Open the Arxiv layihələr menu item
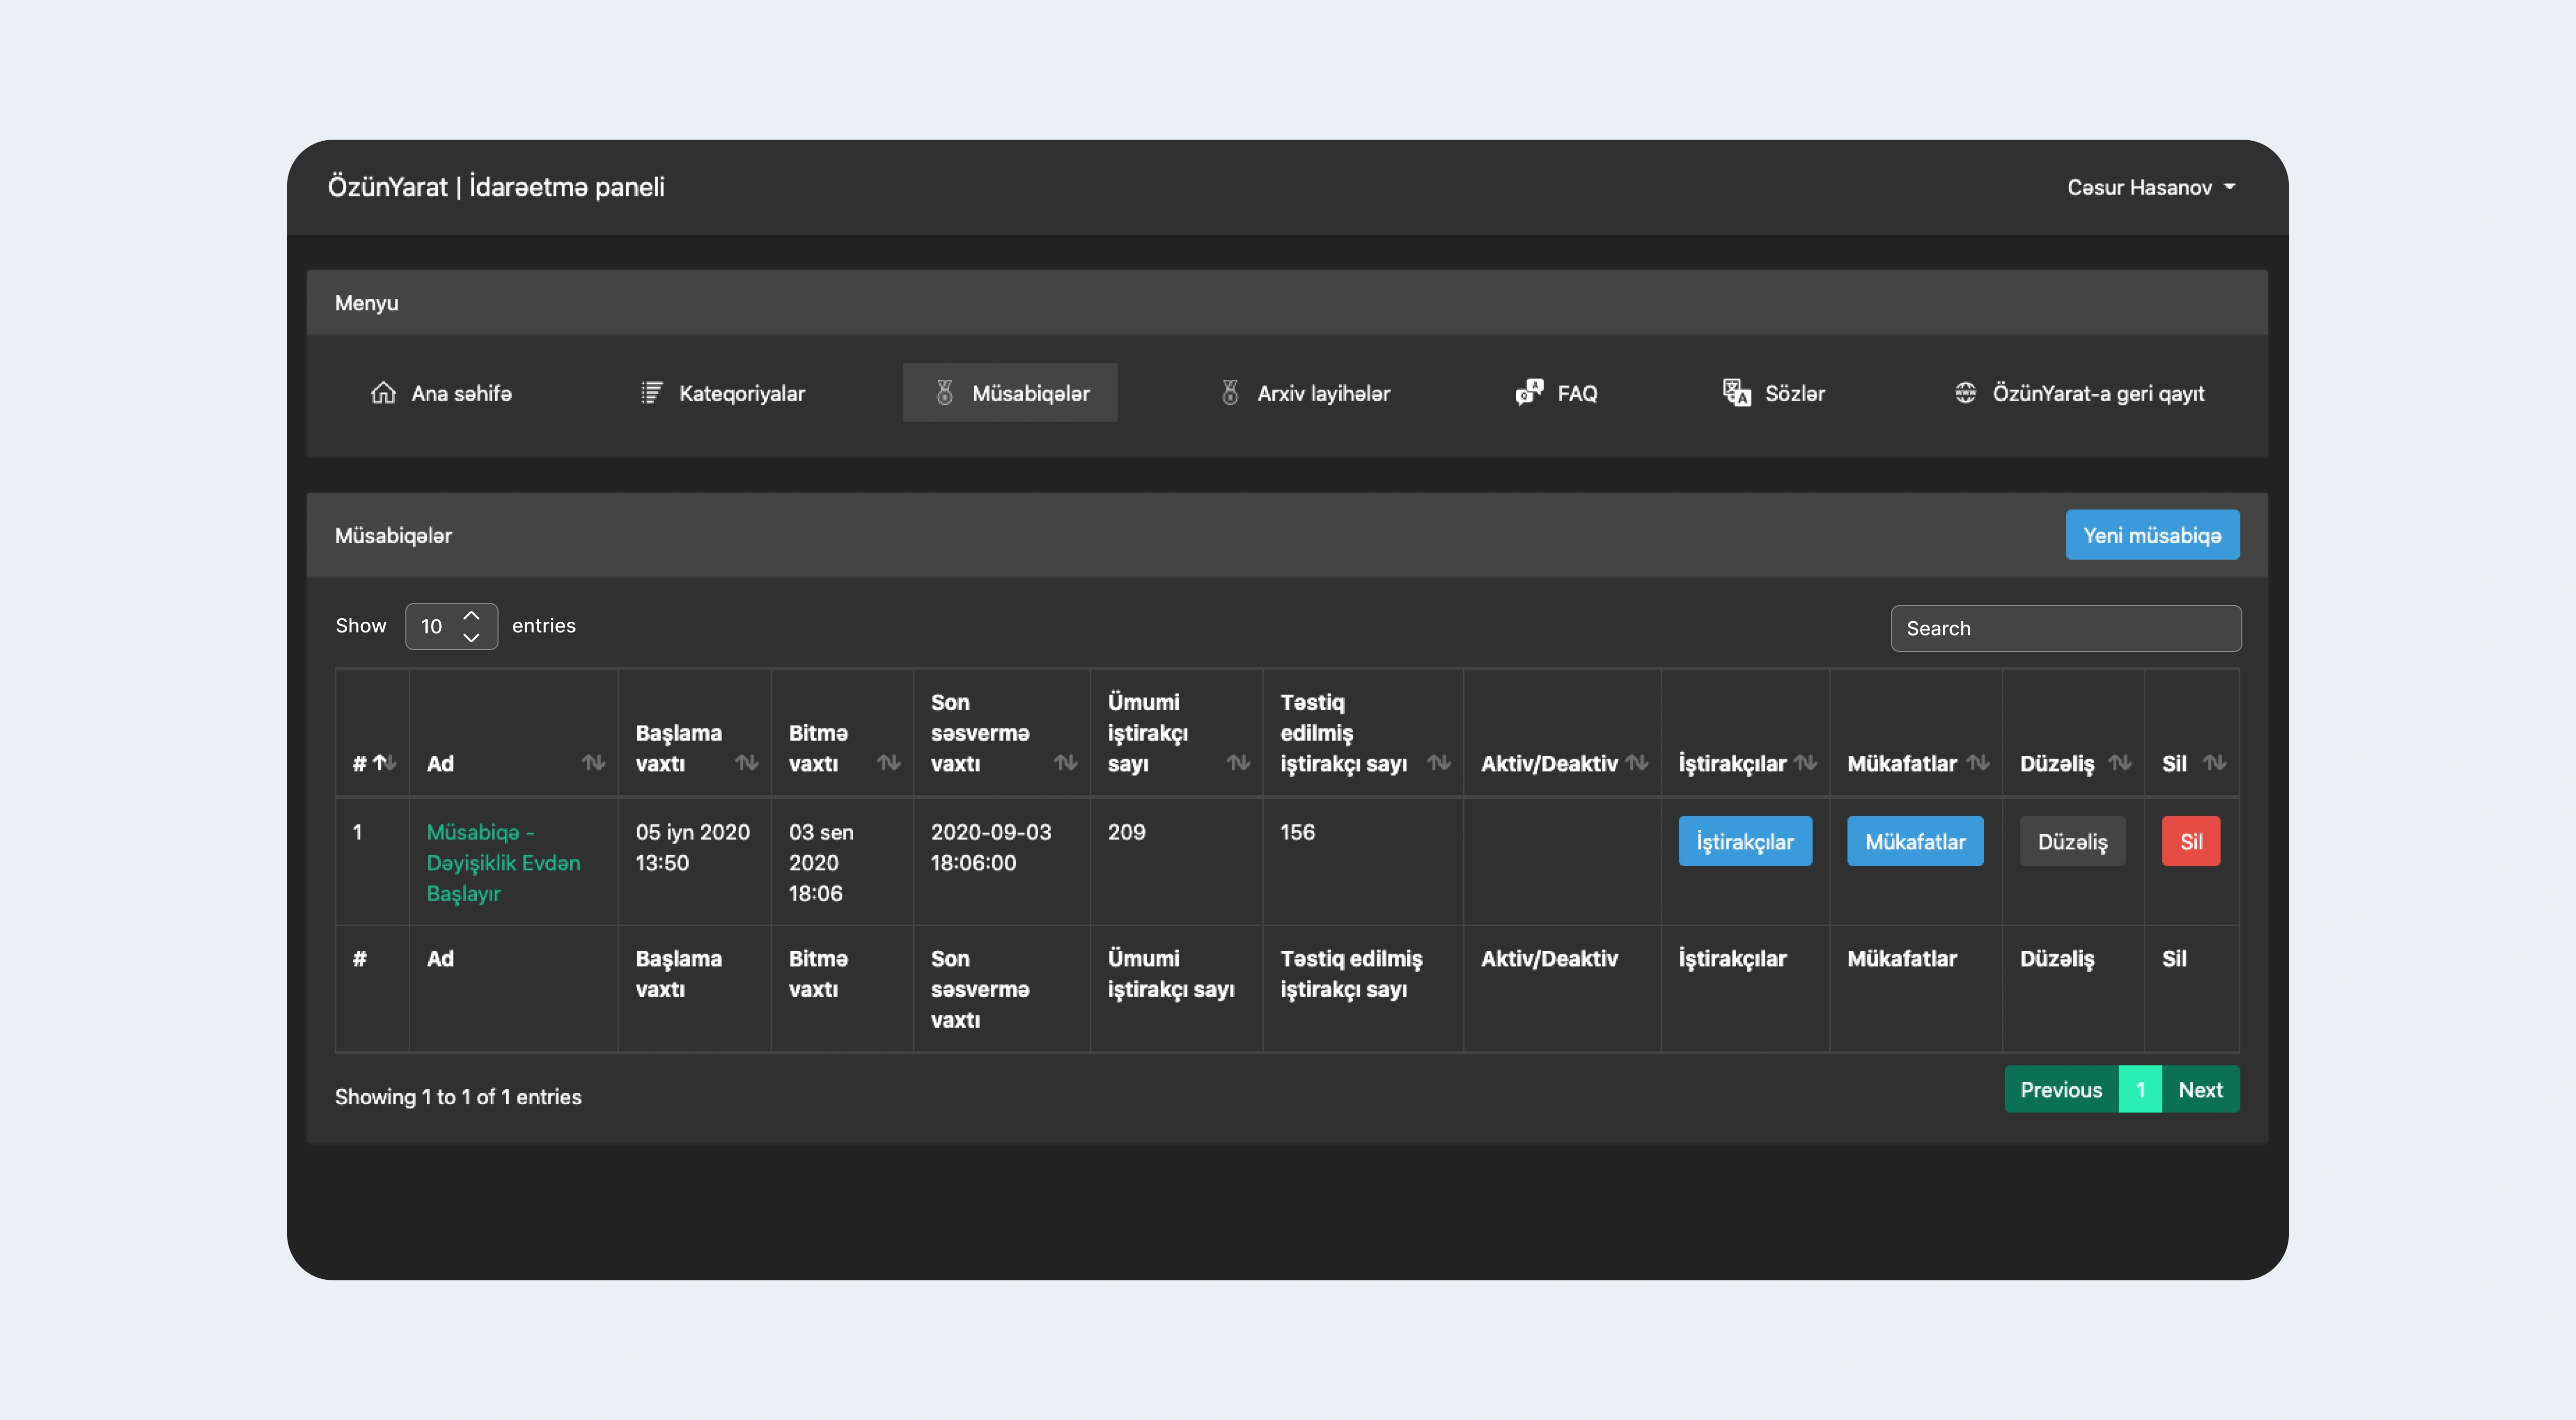The width and height of the screenshot is (2576, 1420). point(1322,393)
